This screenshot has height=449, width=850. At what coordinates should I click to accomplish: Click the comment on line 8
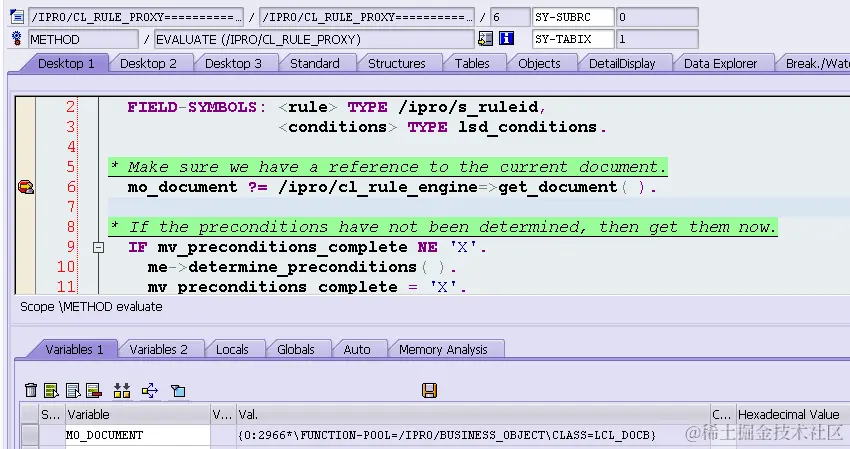click(443, 227)
